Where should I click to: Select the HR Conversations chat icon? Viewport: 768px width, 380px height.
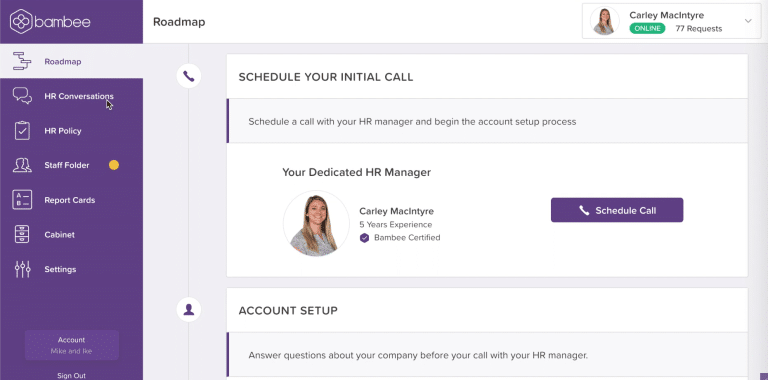(x=22, y=95)
